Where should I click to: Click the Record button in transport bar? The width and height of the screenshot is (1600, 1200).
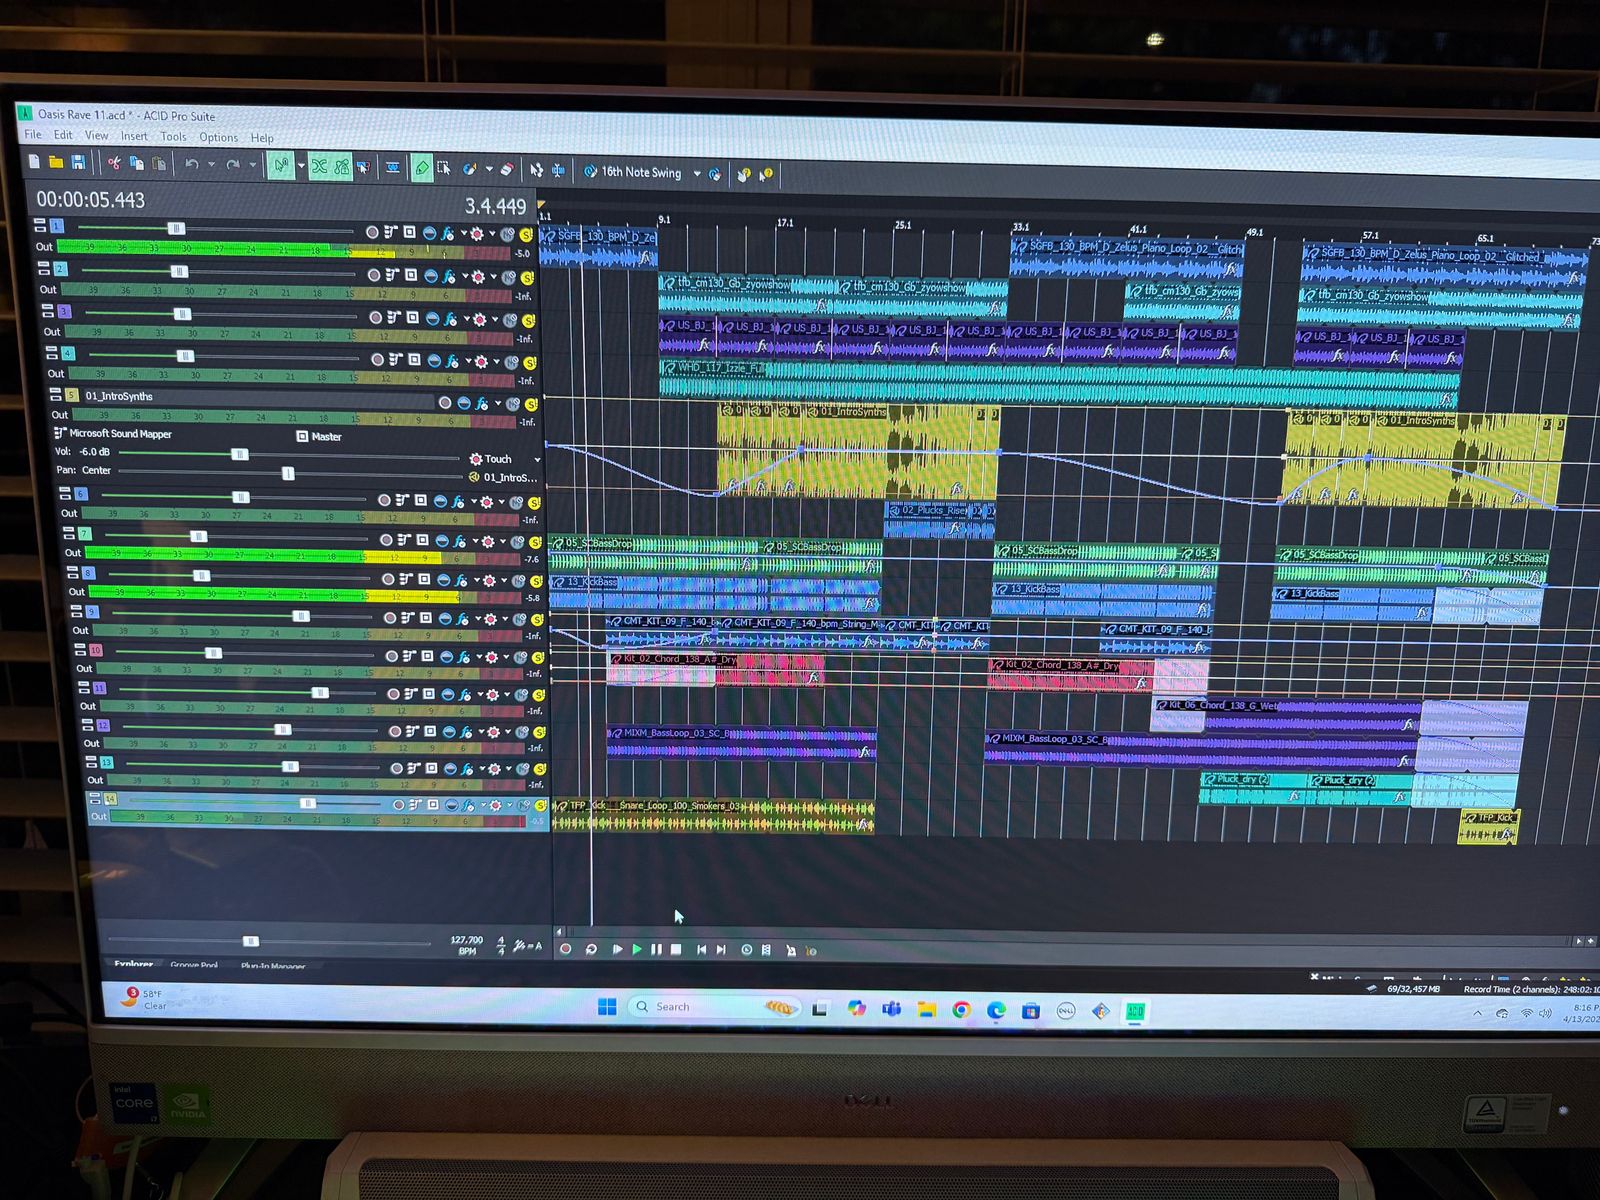click(566, 949)
